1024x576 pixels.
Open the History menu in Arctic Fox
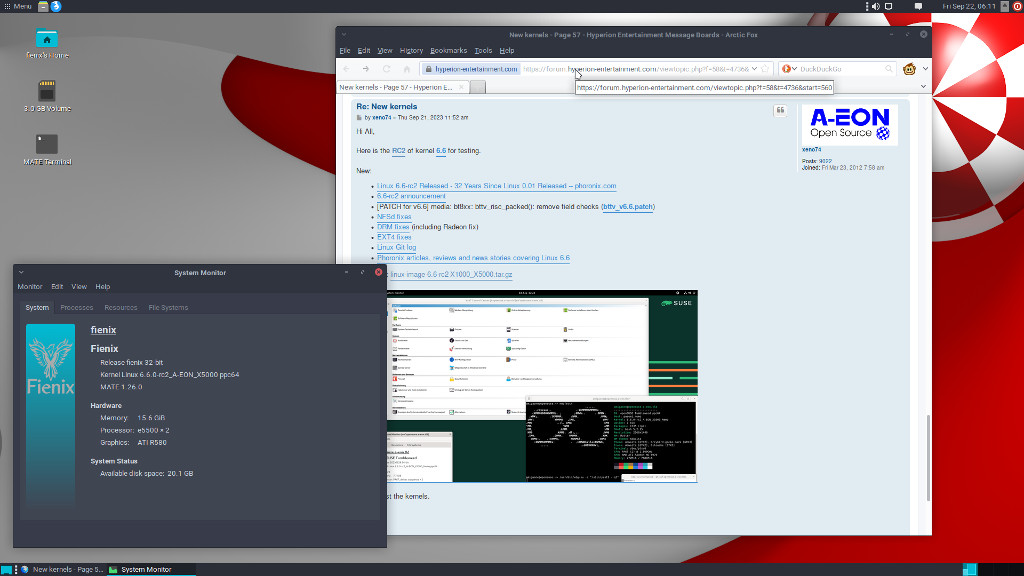[411, 50]
